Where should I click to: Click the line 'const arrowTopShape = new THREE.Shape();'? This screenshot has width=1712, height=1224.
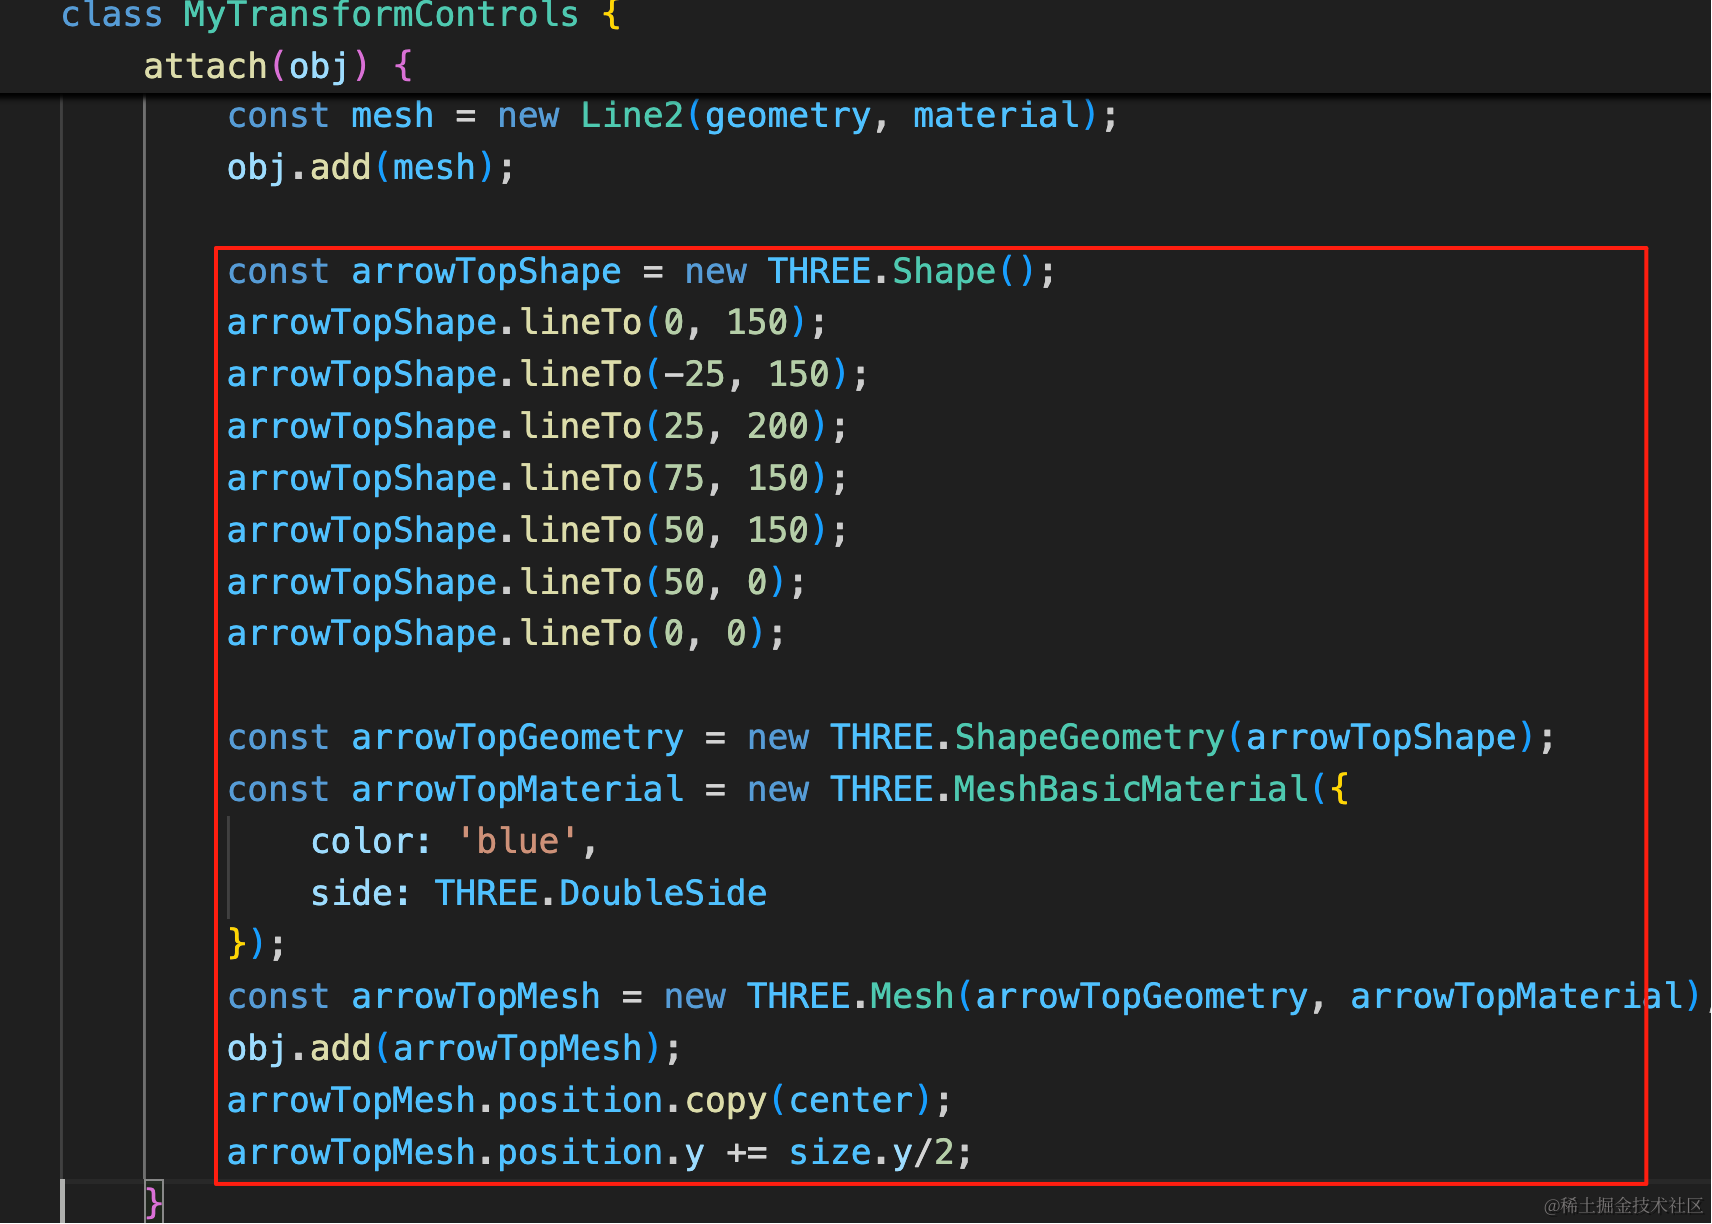click(x=641, y=272)
